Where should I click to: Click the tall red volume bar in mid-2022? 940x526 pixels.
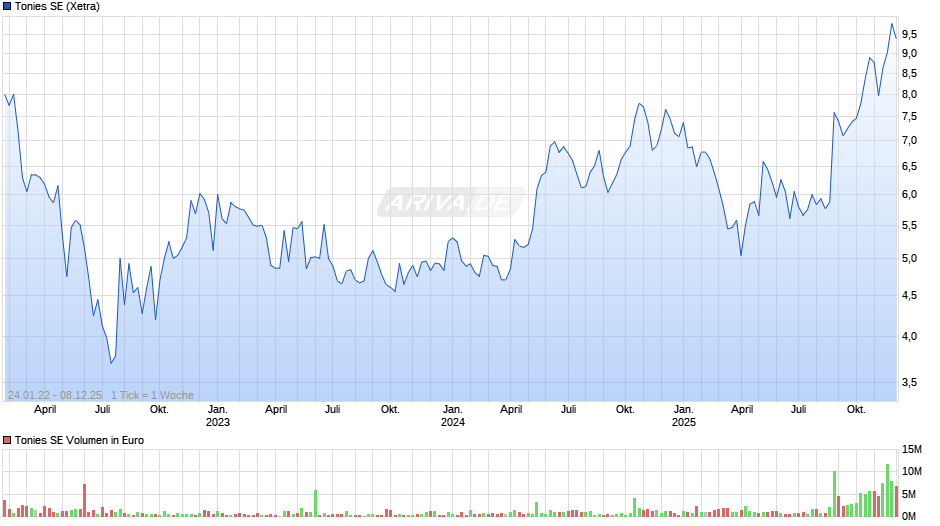pos(85,500)
